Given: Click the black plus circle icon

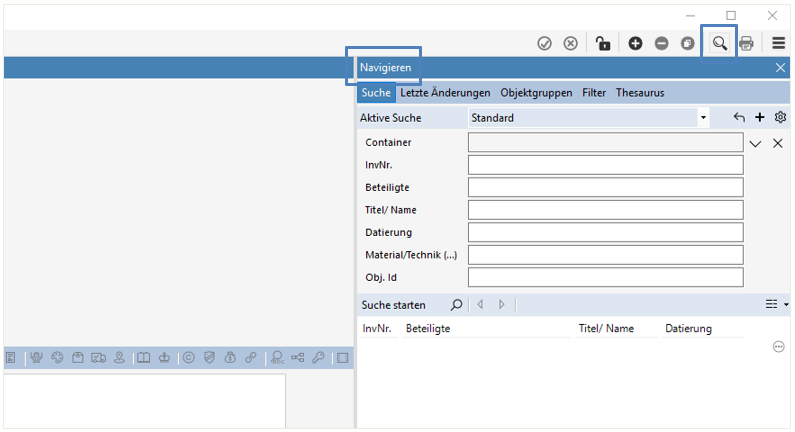Looking at the screenshot, I should pos(635,43).
